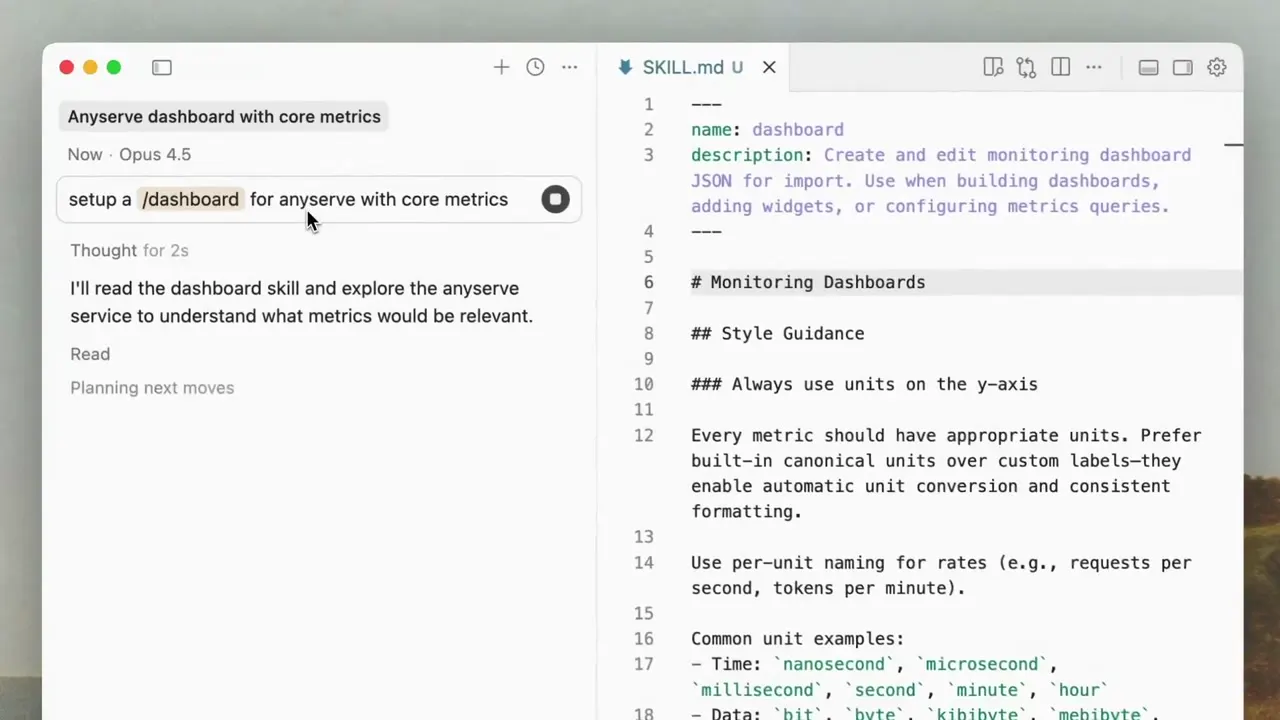The width and height of the screenshot is (1280, 720).
Task: Click the SKILL.md file type icon
Action: click(625, 67)
